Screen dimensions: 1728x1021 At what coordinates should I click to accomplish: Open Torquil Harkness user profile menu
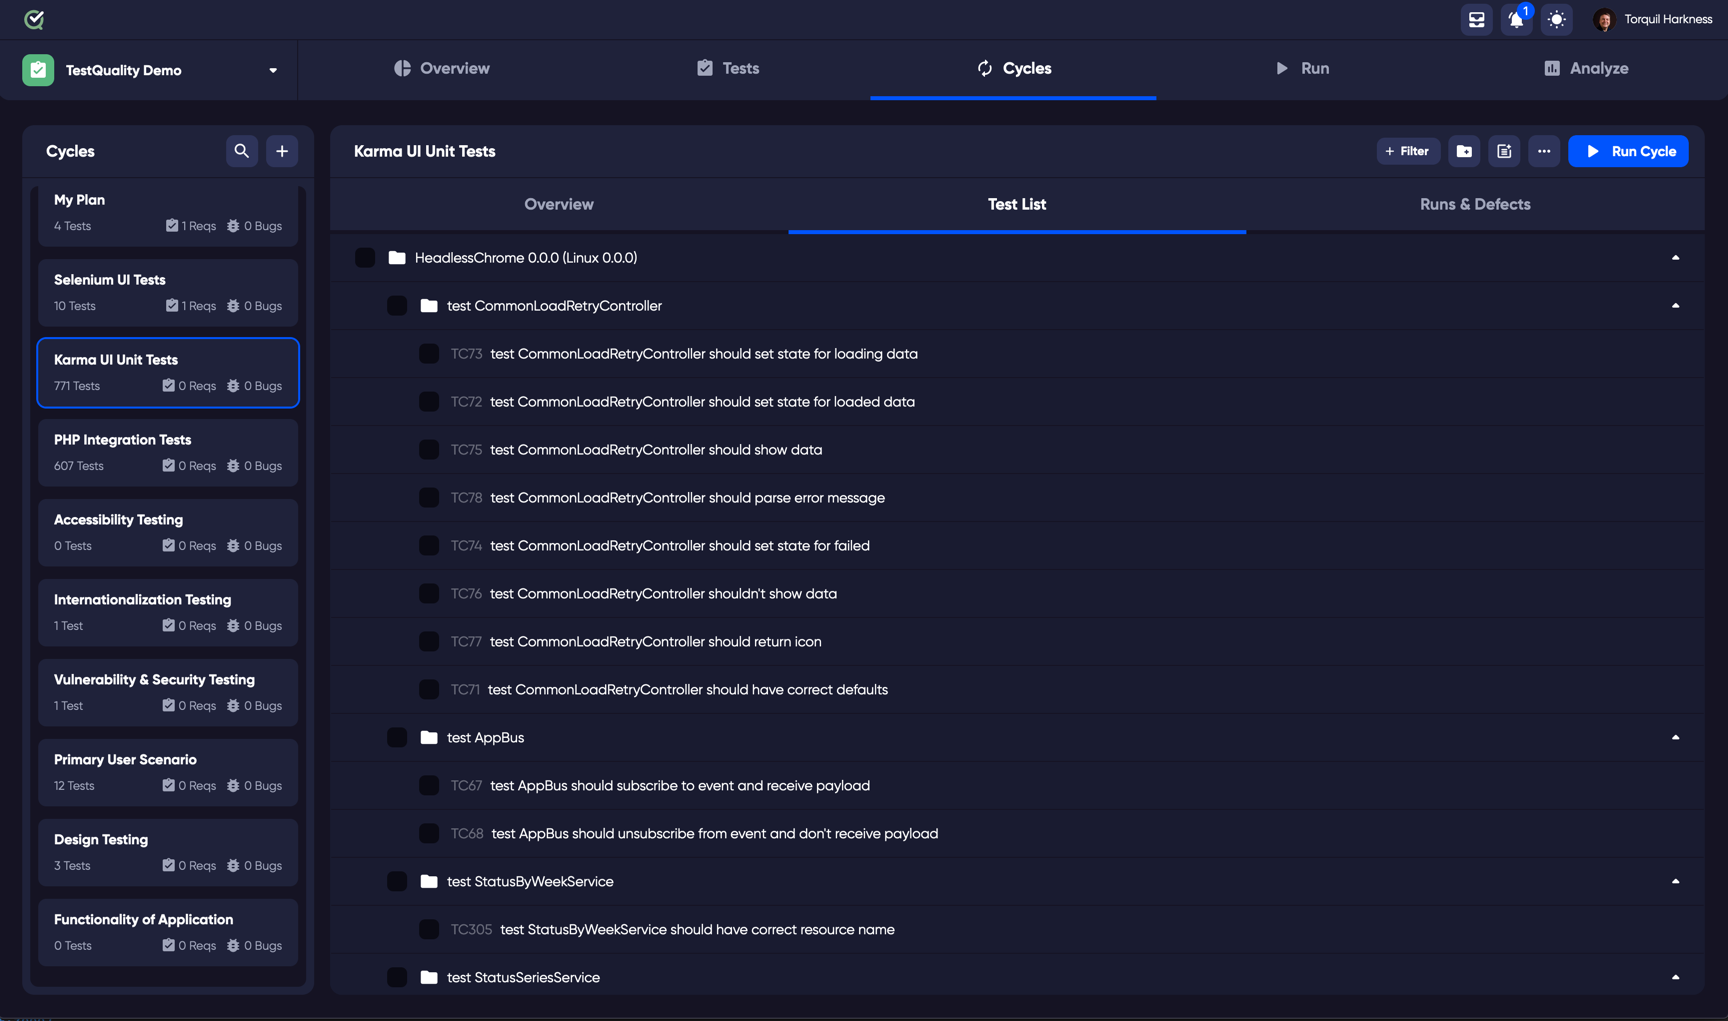[1652, 19]
